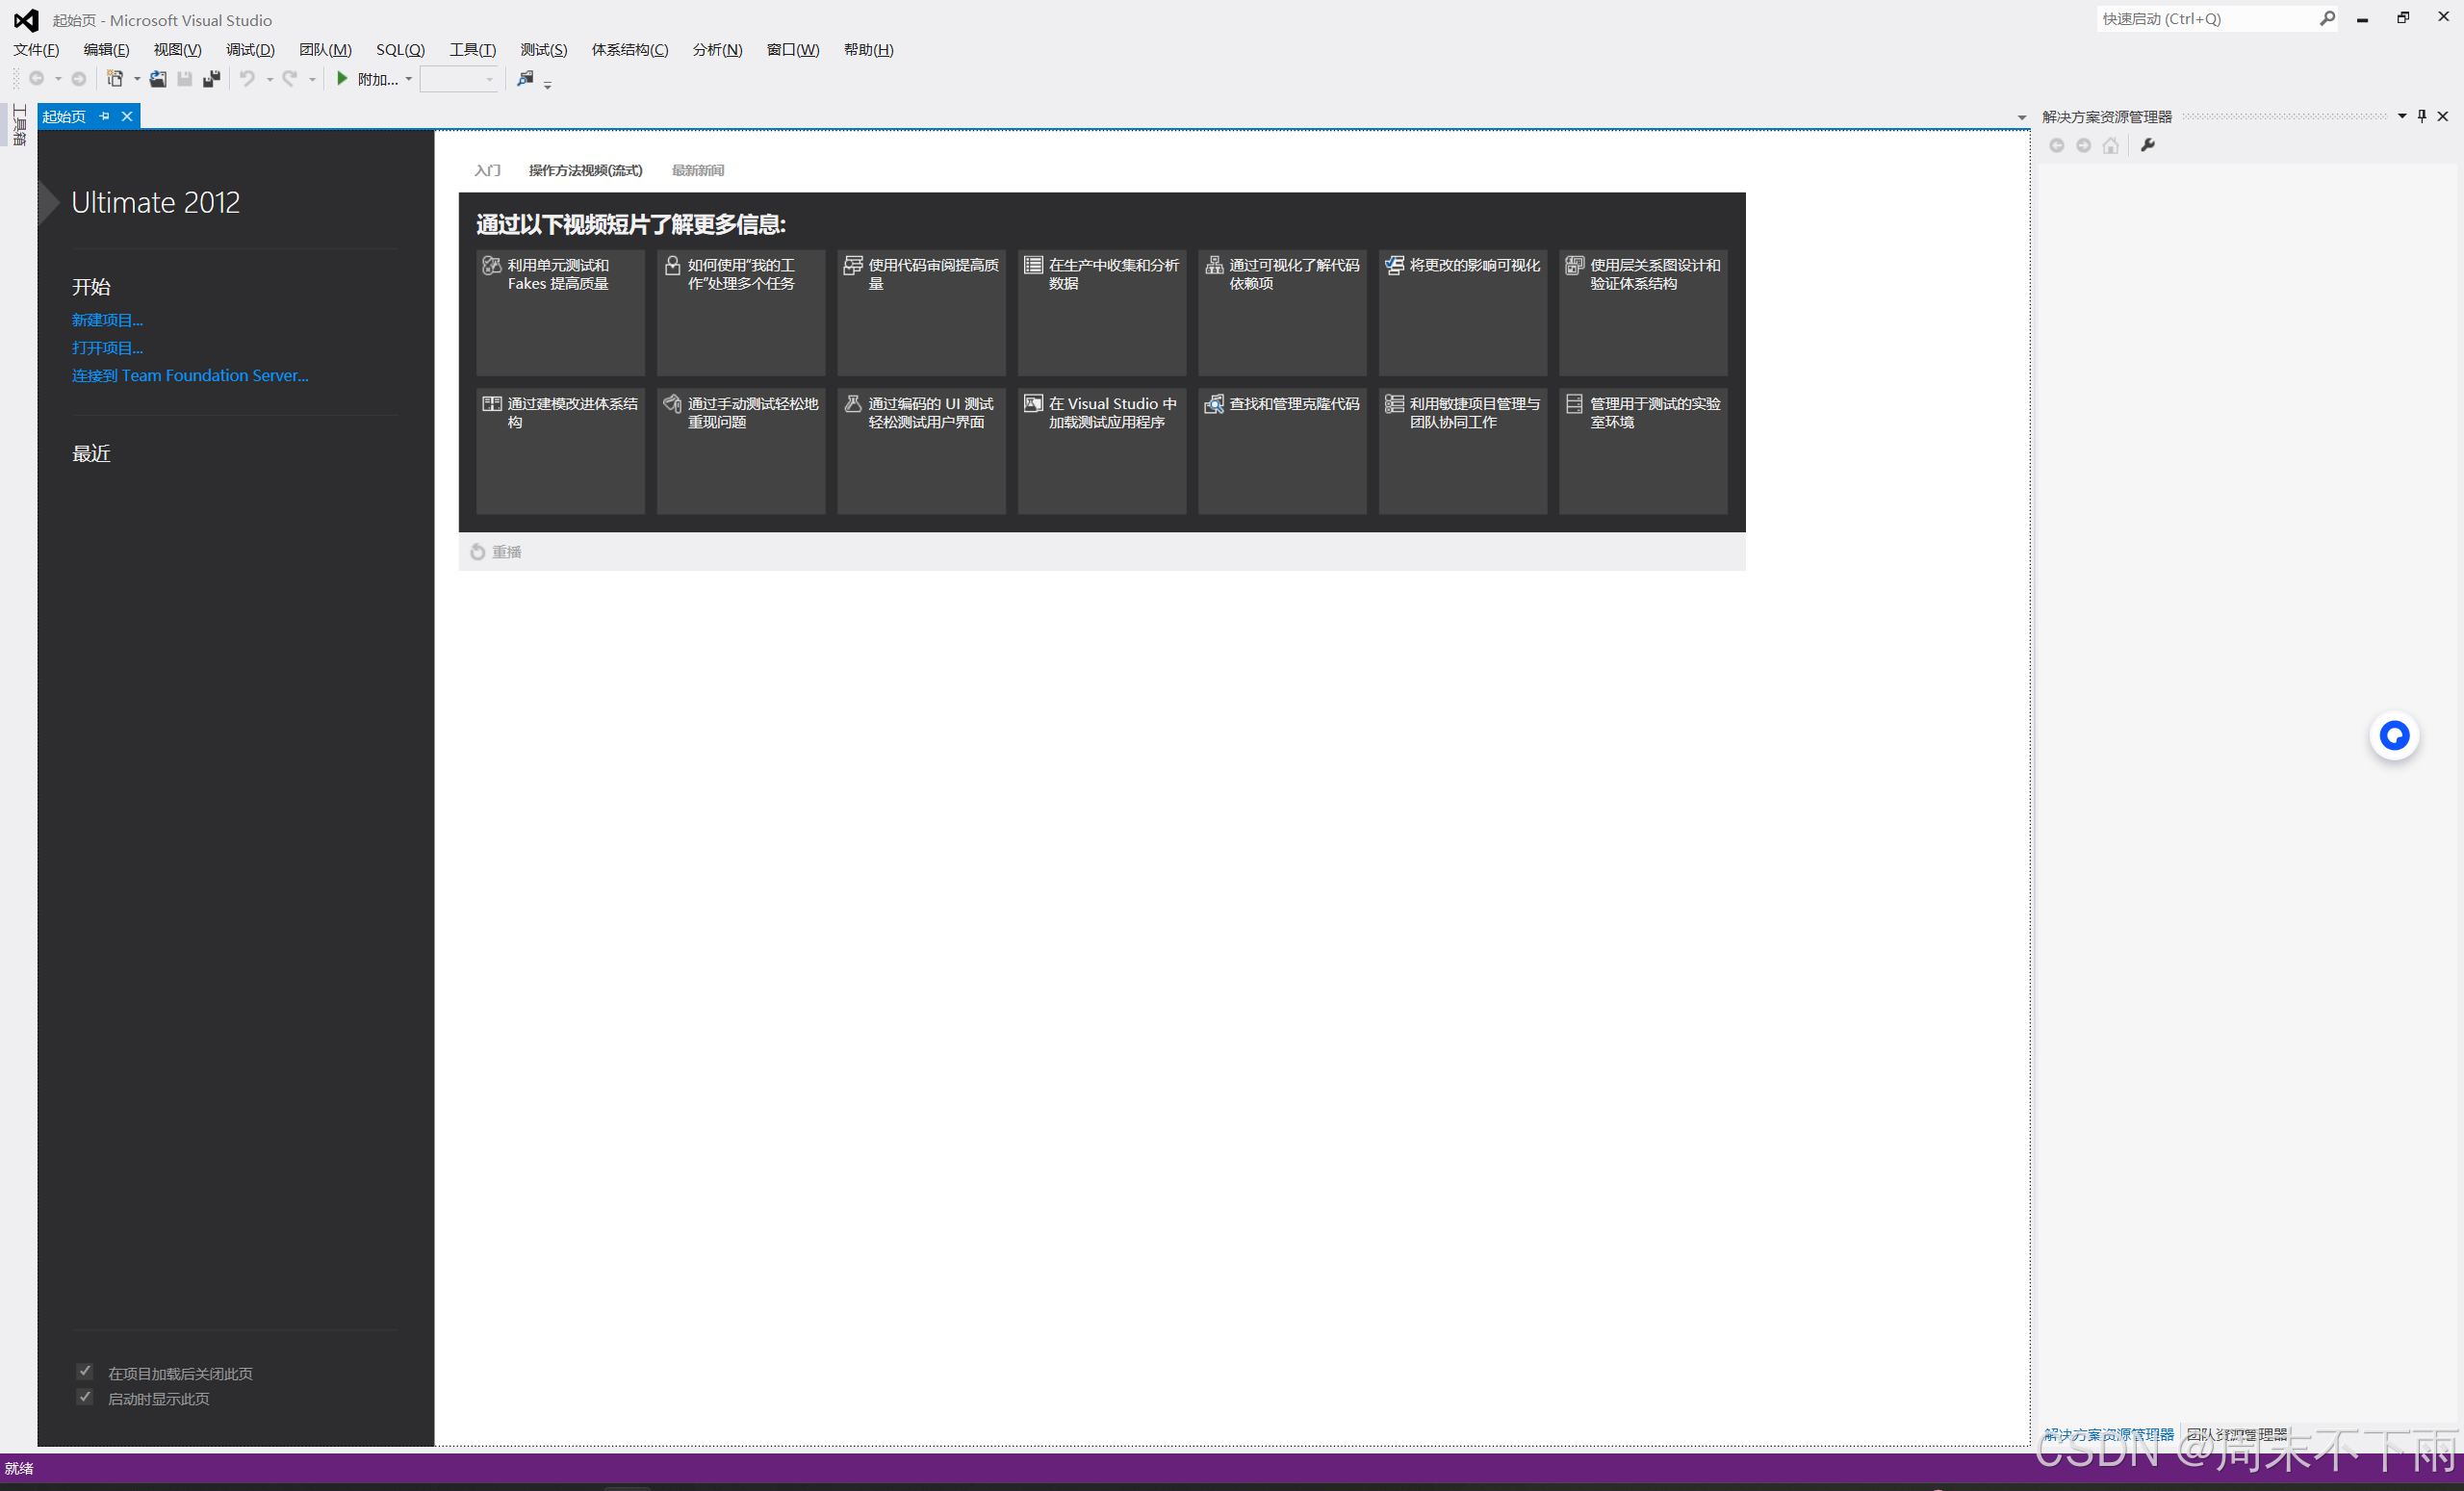Click the Quick Launch magnifier icon

pos(2327,19)
